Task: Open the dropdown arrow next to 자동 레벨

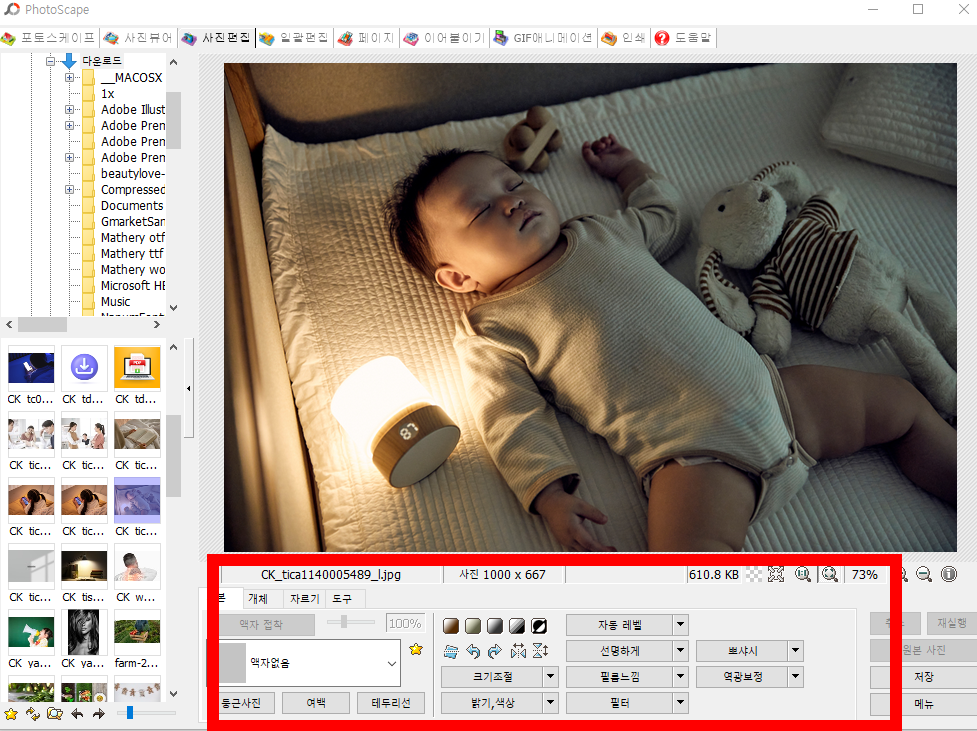Action: click(680, 624)
